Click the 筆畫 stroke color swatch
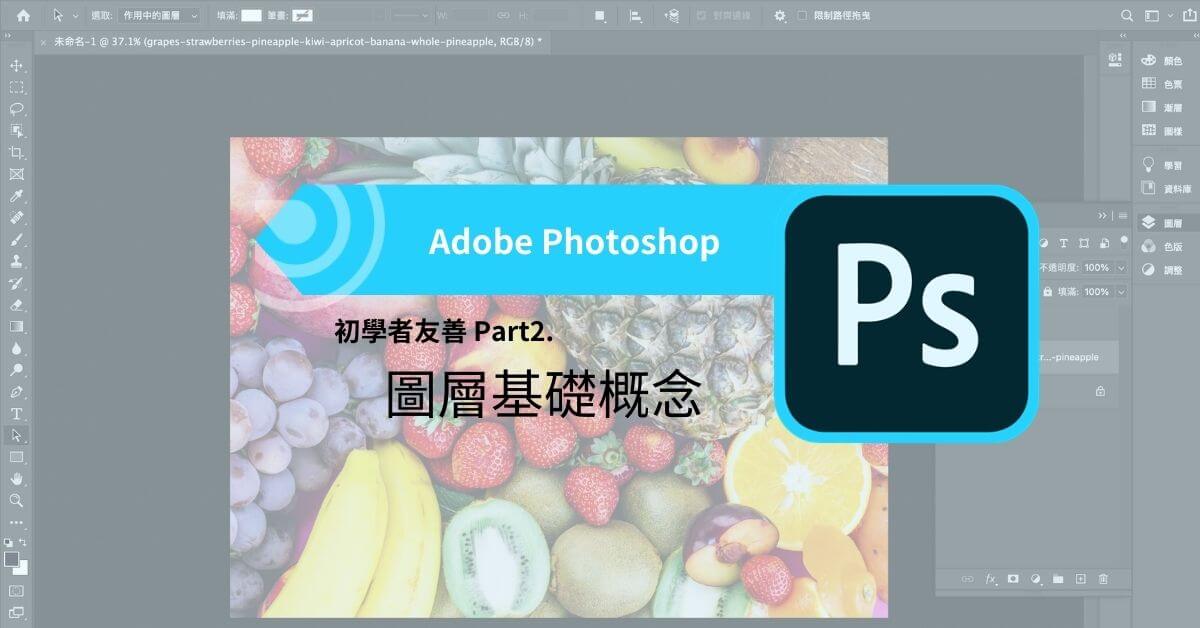Screen dimensions: 1200x628 click(303, 16)
